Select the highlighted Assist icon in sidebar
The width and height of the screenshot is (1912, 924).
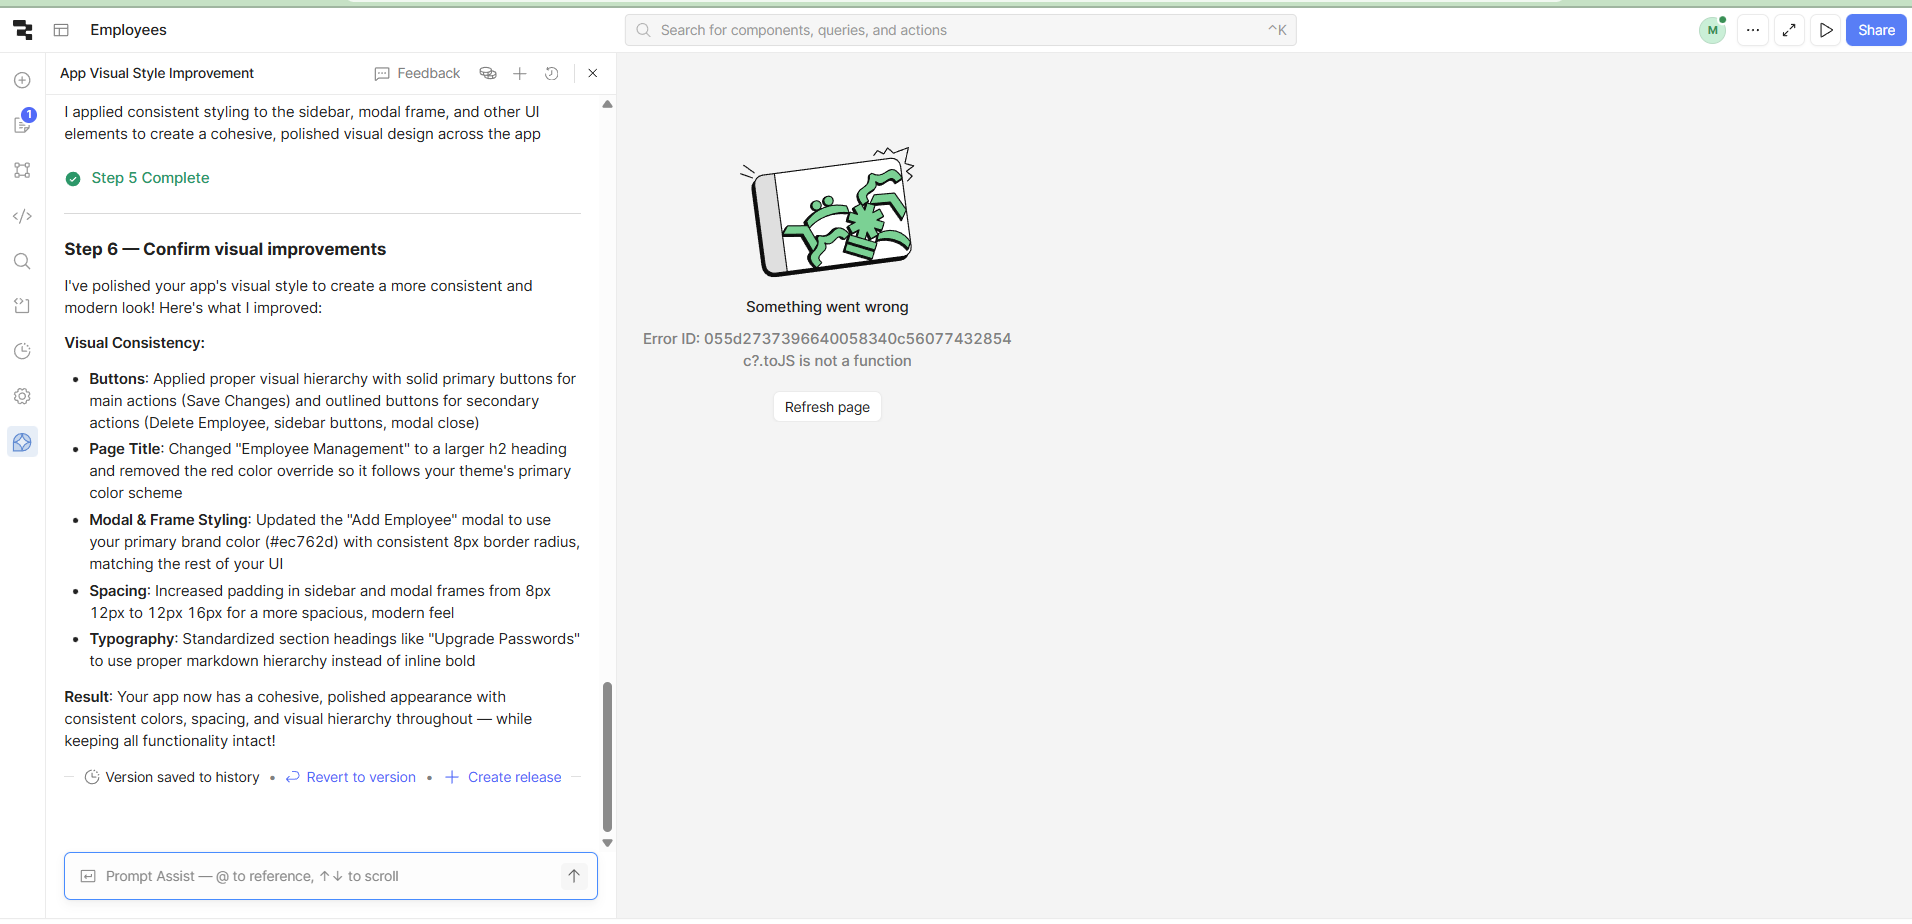coord(22,442)
